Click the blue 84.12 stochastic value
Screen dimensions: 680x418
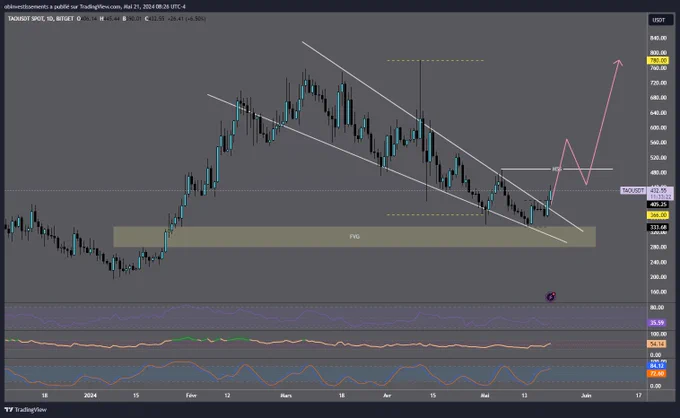pos(657,366)
